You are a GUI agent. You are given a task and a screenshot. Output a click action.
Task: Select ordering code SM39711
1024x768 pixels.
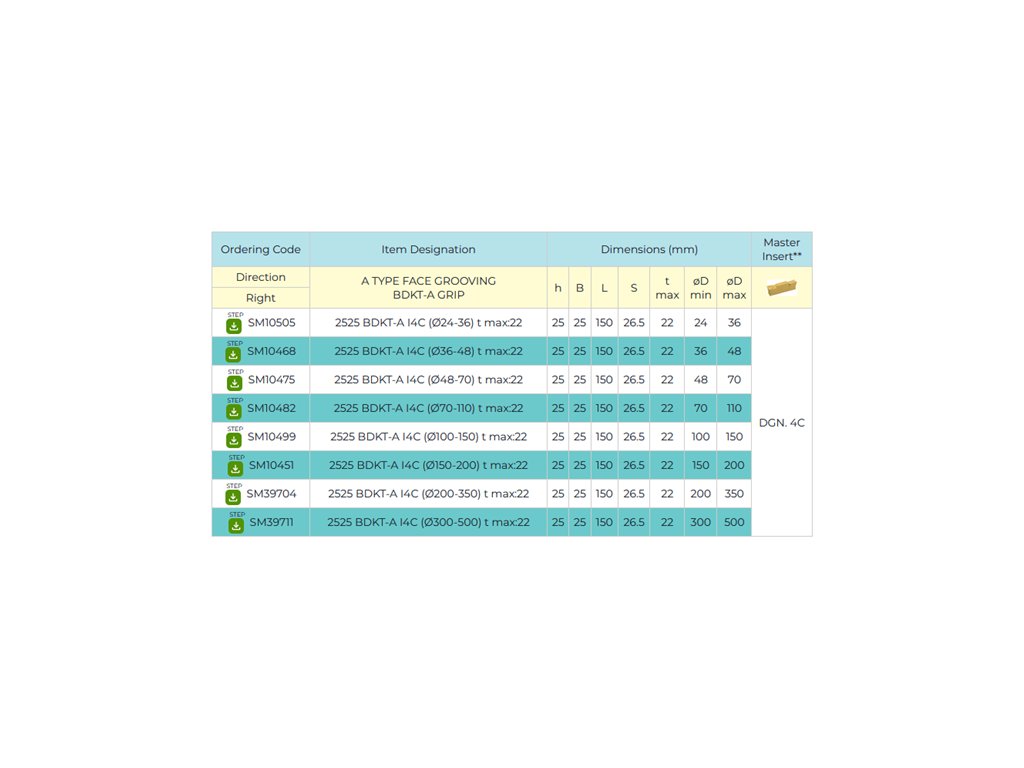click(x=272, y=522)
